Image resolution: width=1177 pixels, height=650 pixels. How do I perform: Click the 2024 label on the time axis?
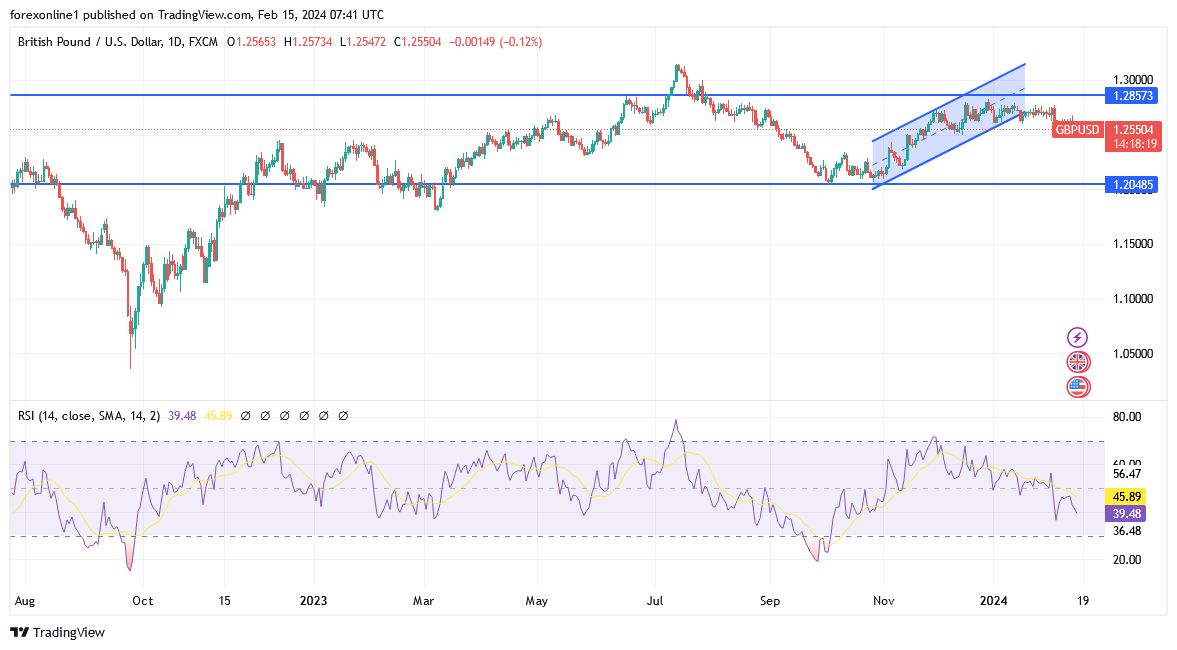(x=994, y=601)
